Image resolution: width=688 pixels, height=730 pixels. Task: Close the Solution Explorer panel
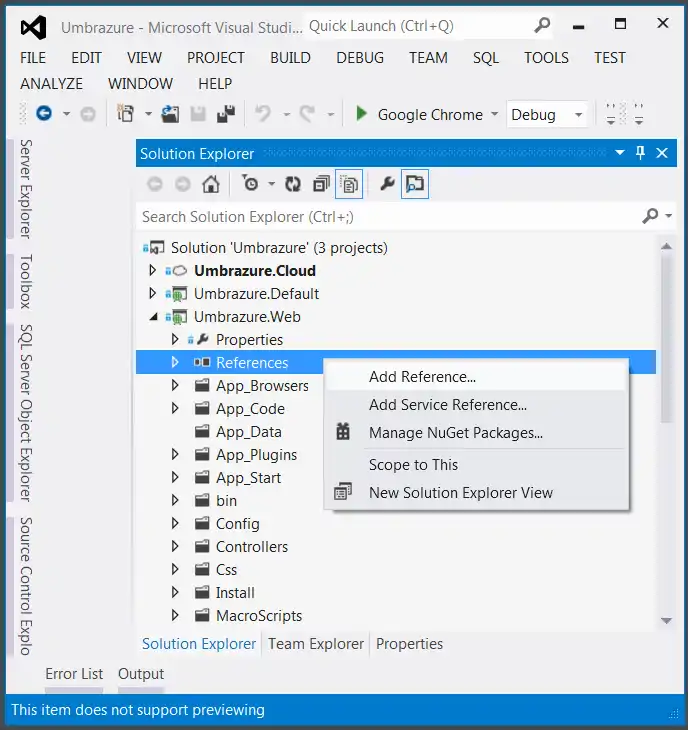(x=662, y=153)
